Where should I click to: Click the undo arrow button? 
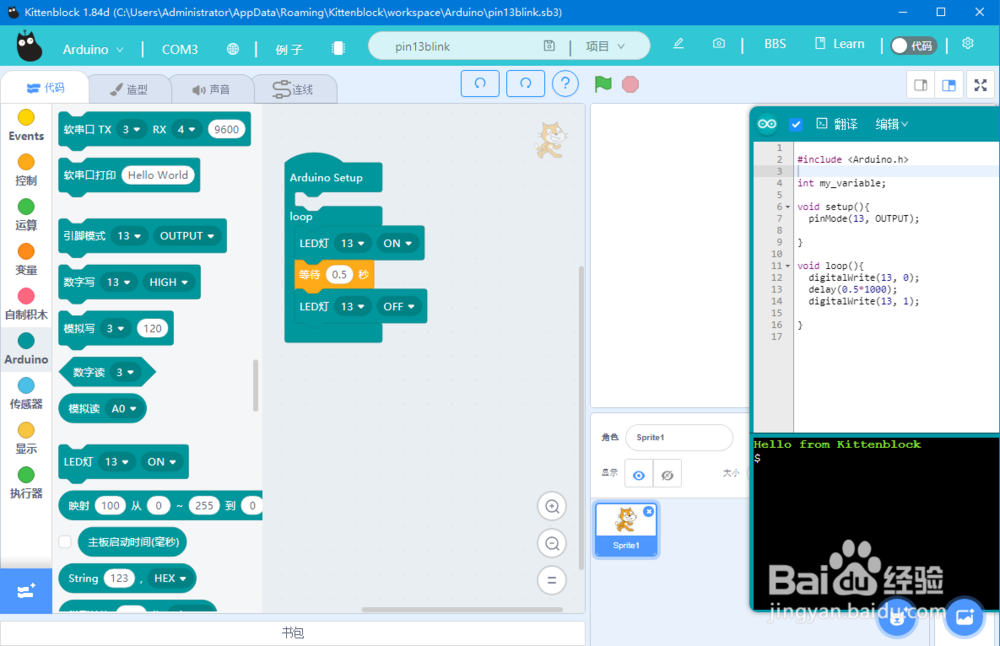point(480,84)
